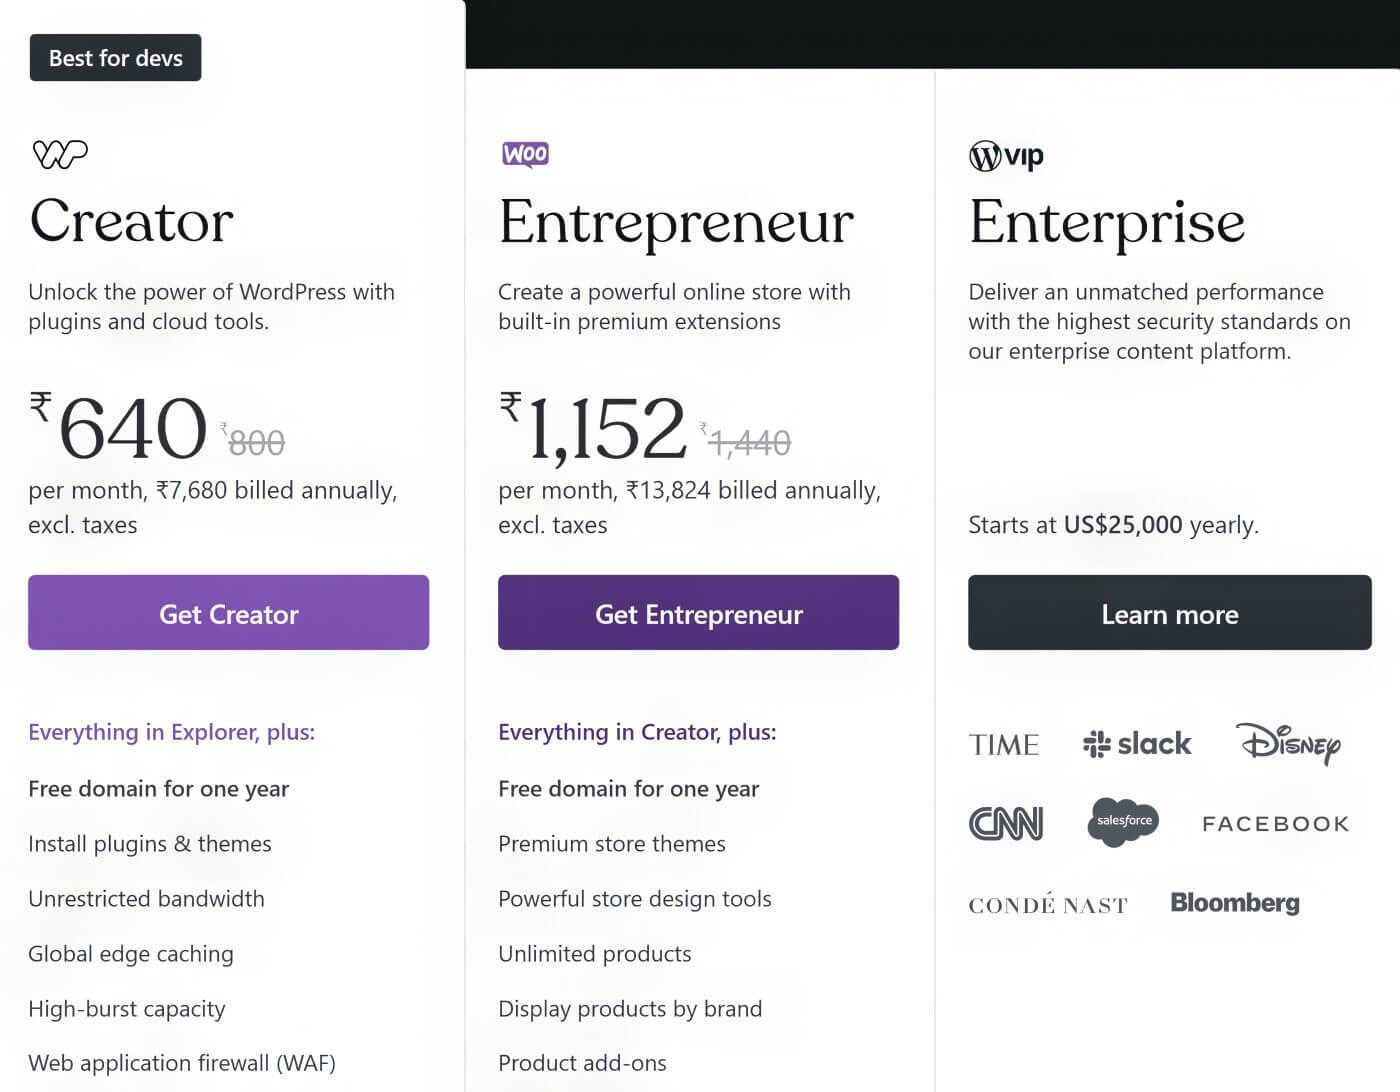Select the Facebook logo
This screenshot has height=1092, width=1400.
pyautogui.click(x=1274, y=823)
